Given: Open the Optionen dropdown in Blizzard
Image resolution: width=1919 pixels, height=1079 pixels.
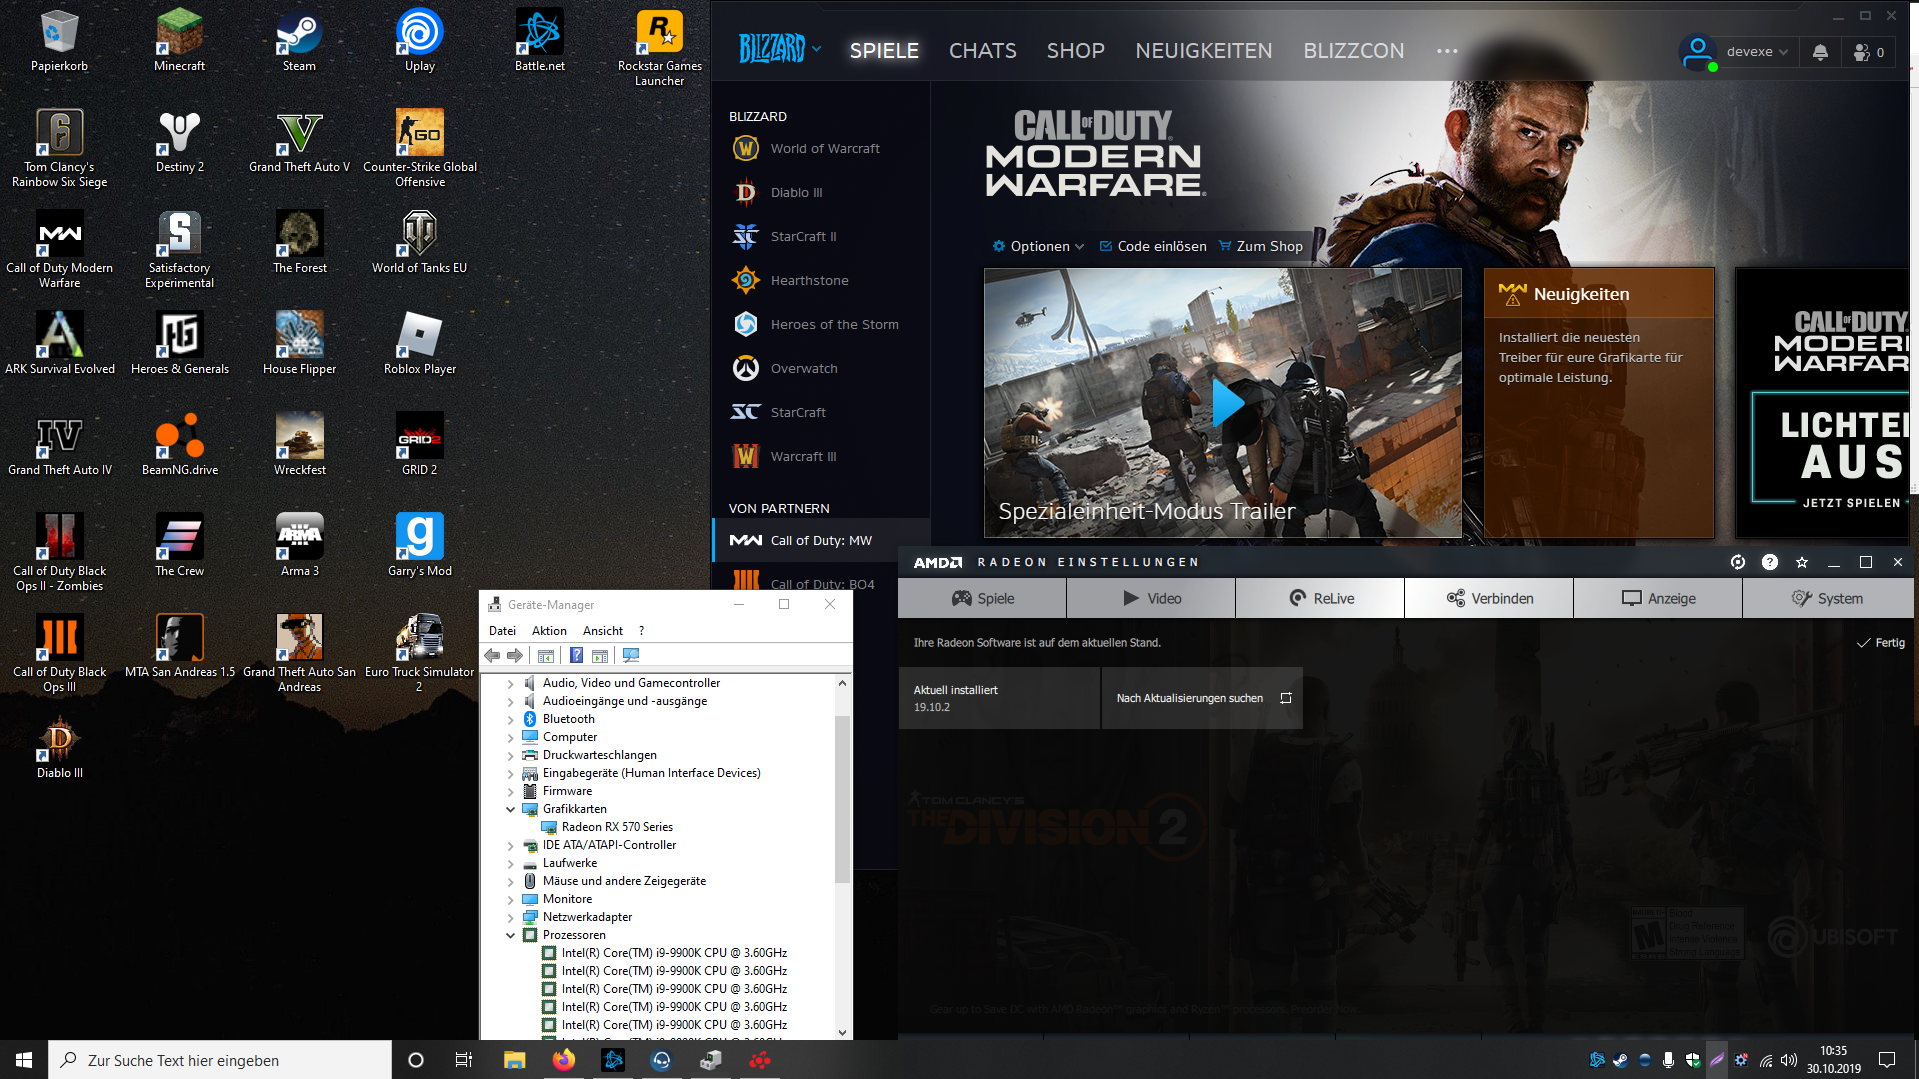Looking at the screenshot, I should point(1038,247).
